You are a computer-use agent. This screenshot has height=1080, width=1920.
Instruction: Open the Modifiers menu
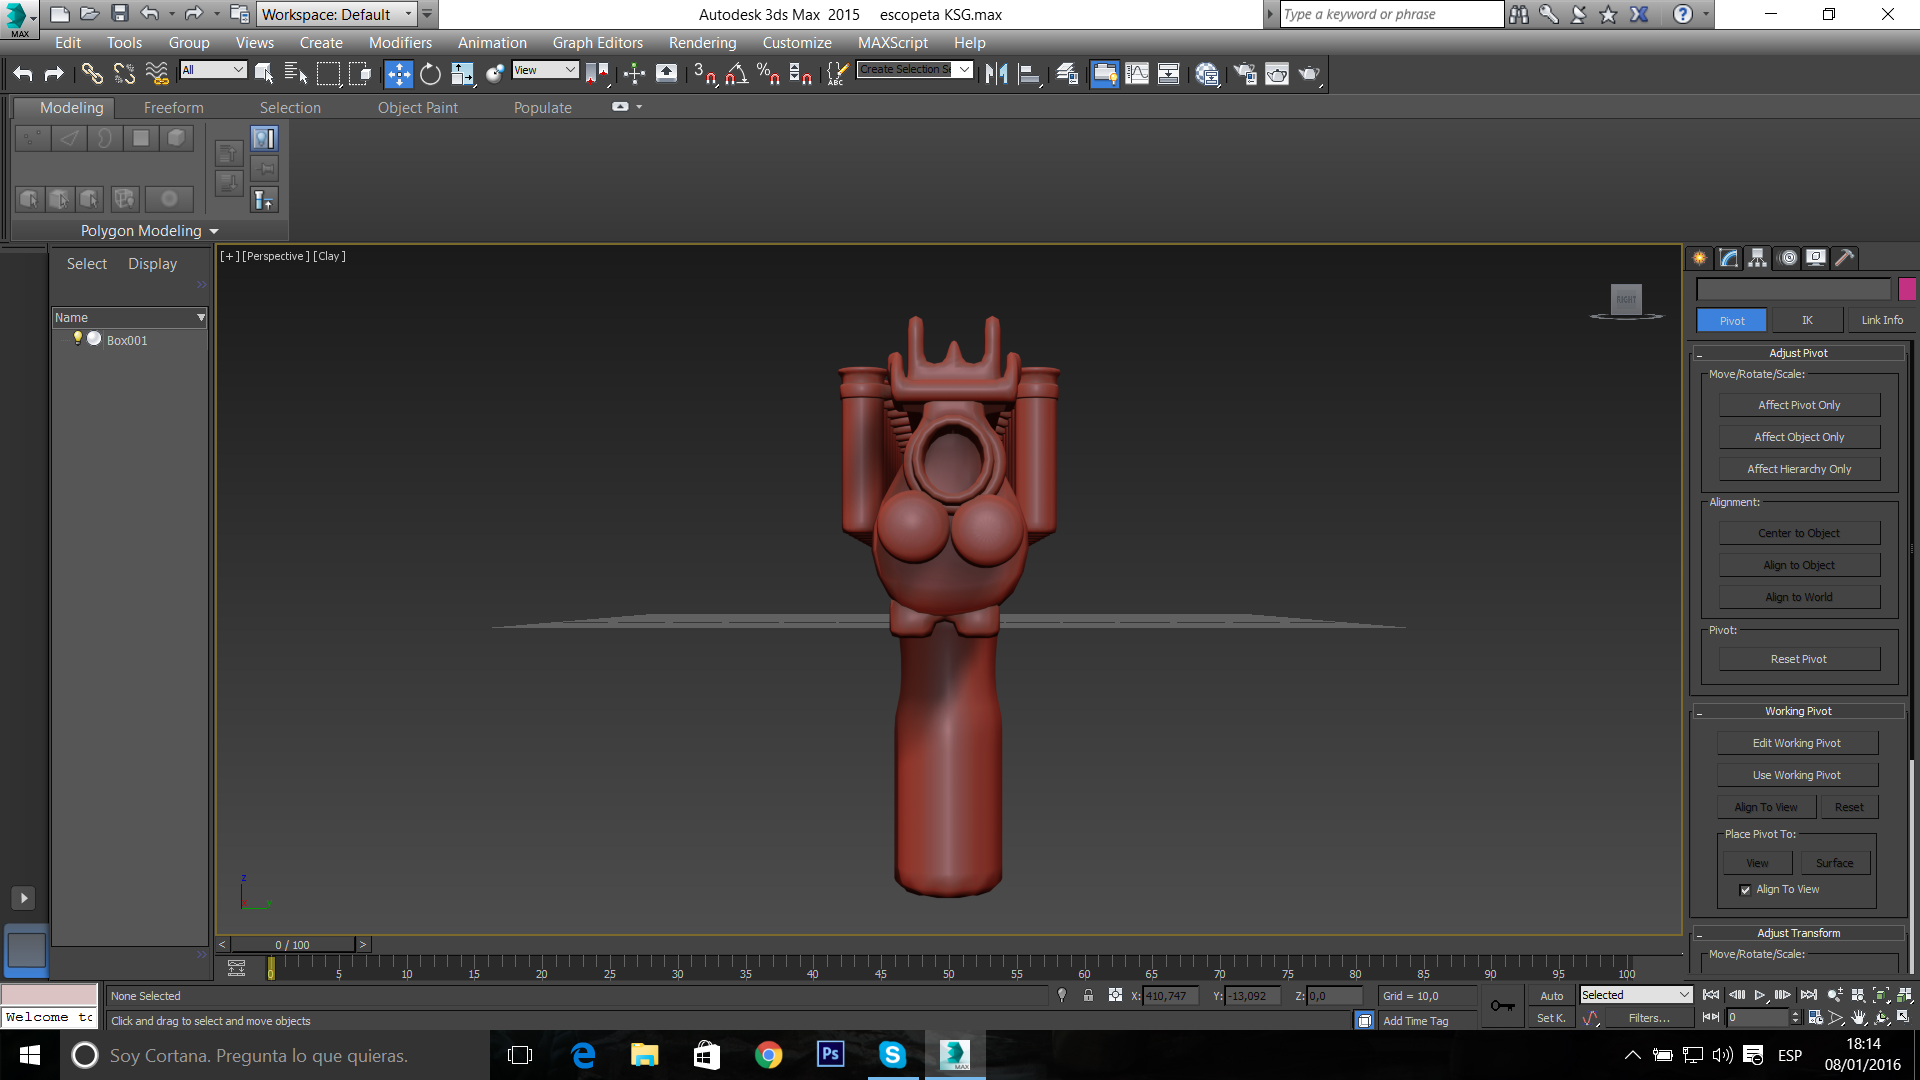400,43
